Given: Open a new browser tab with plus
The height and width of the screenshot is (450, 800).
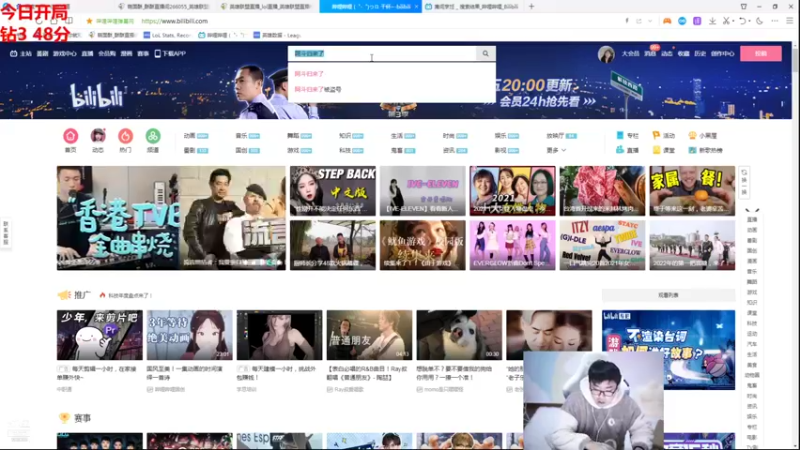Looking at the screenshot, I should (x=531, y=7).
